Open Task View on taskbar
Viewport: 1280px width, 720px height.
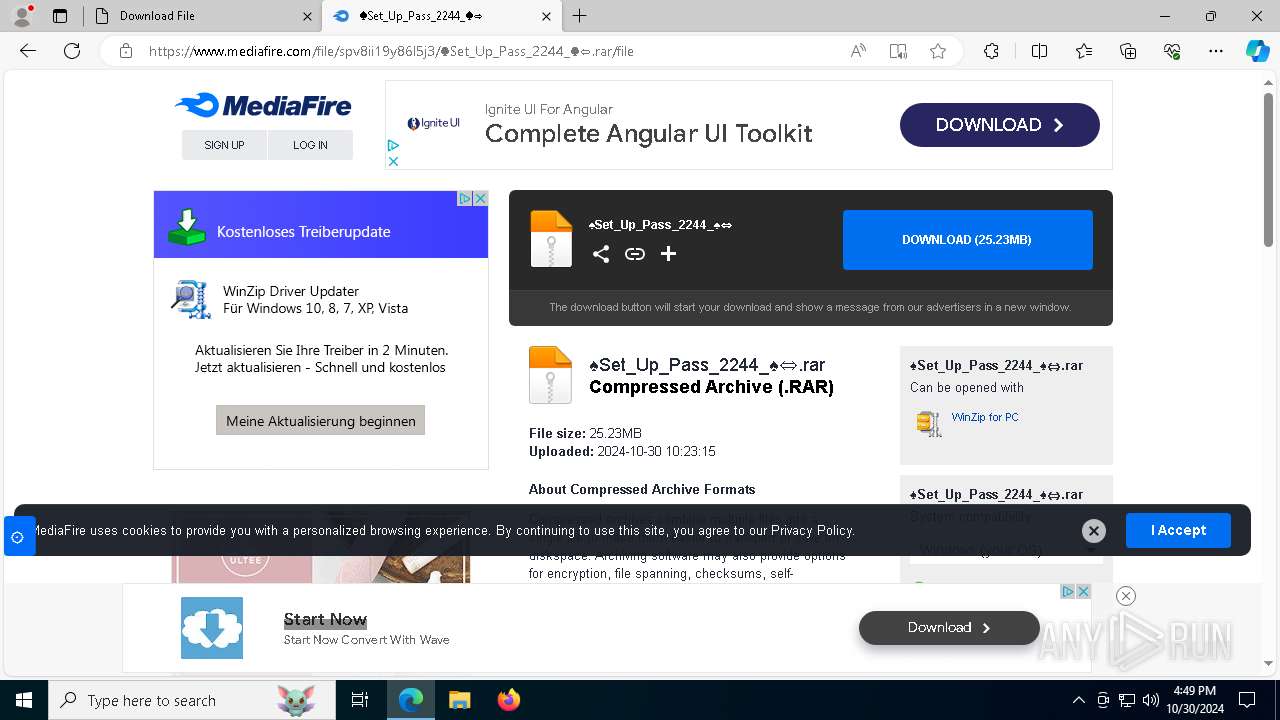click(360, 700)
